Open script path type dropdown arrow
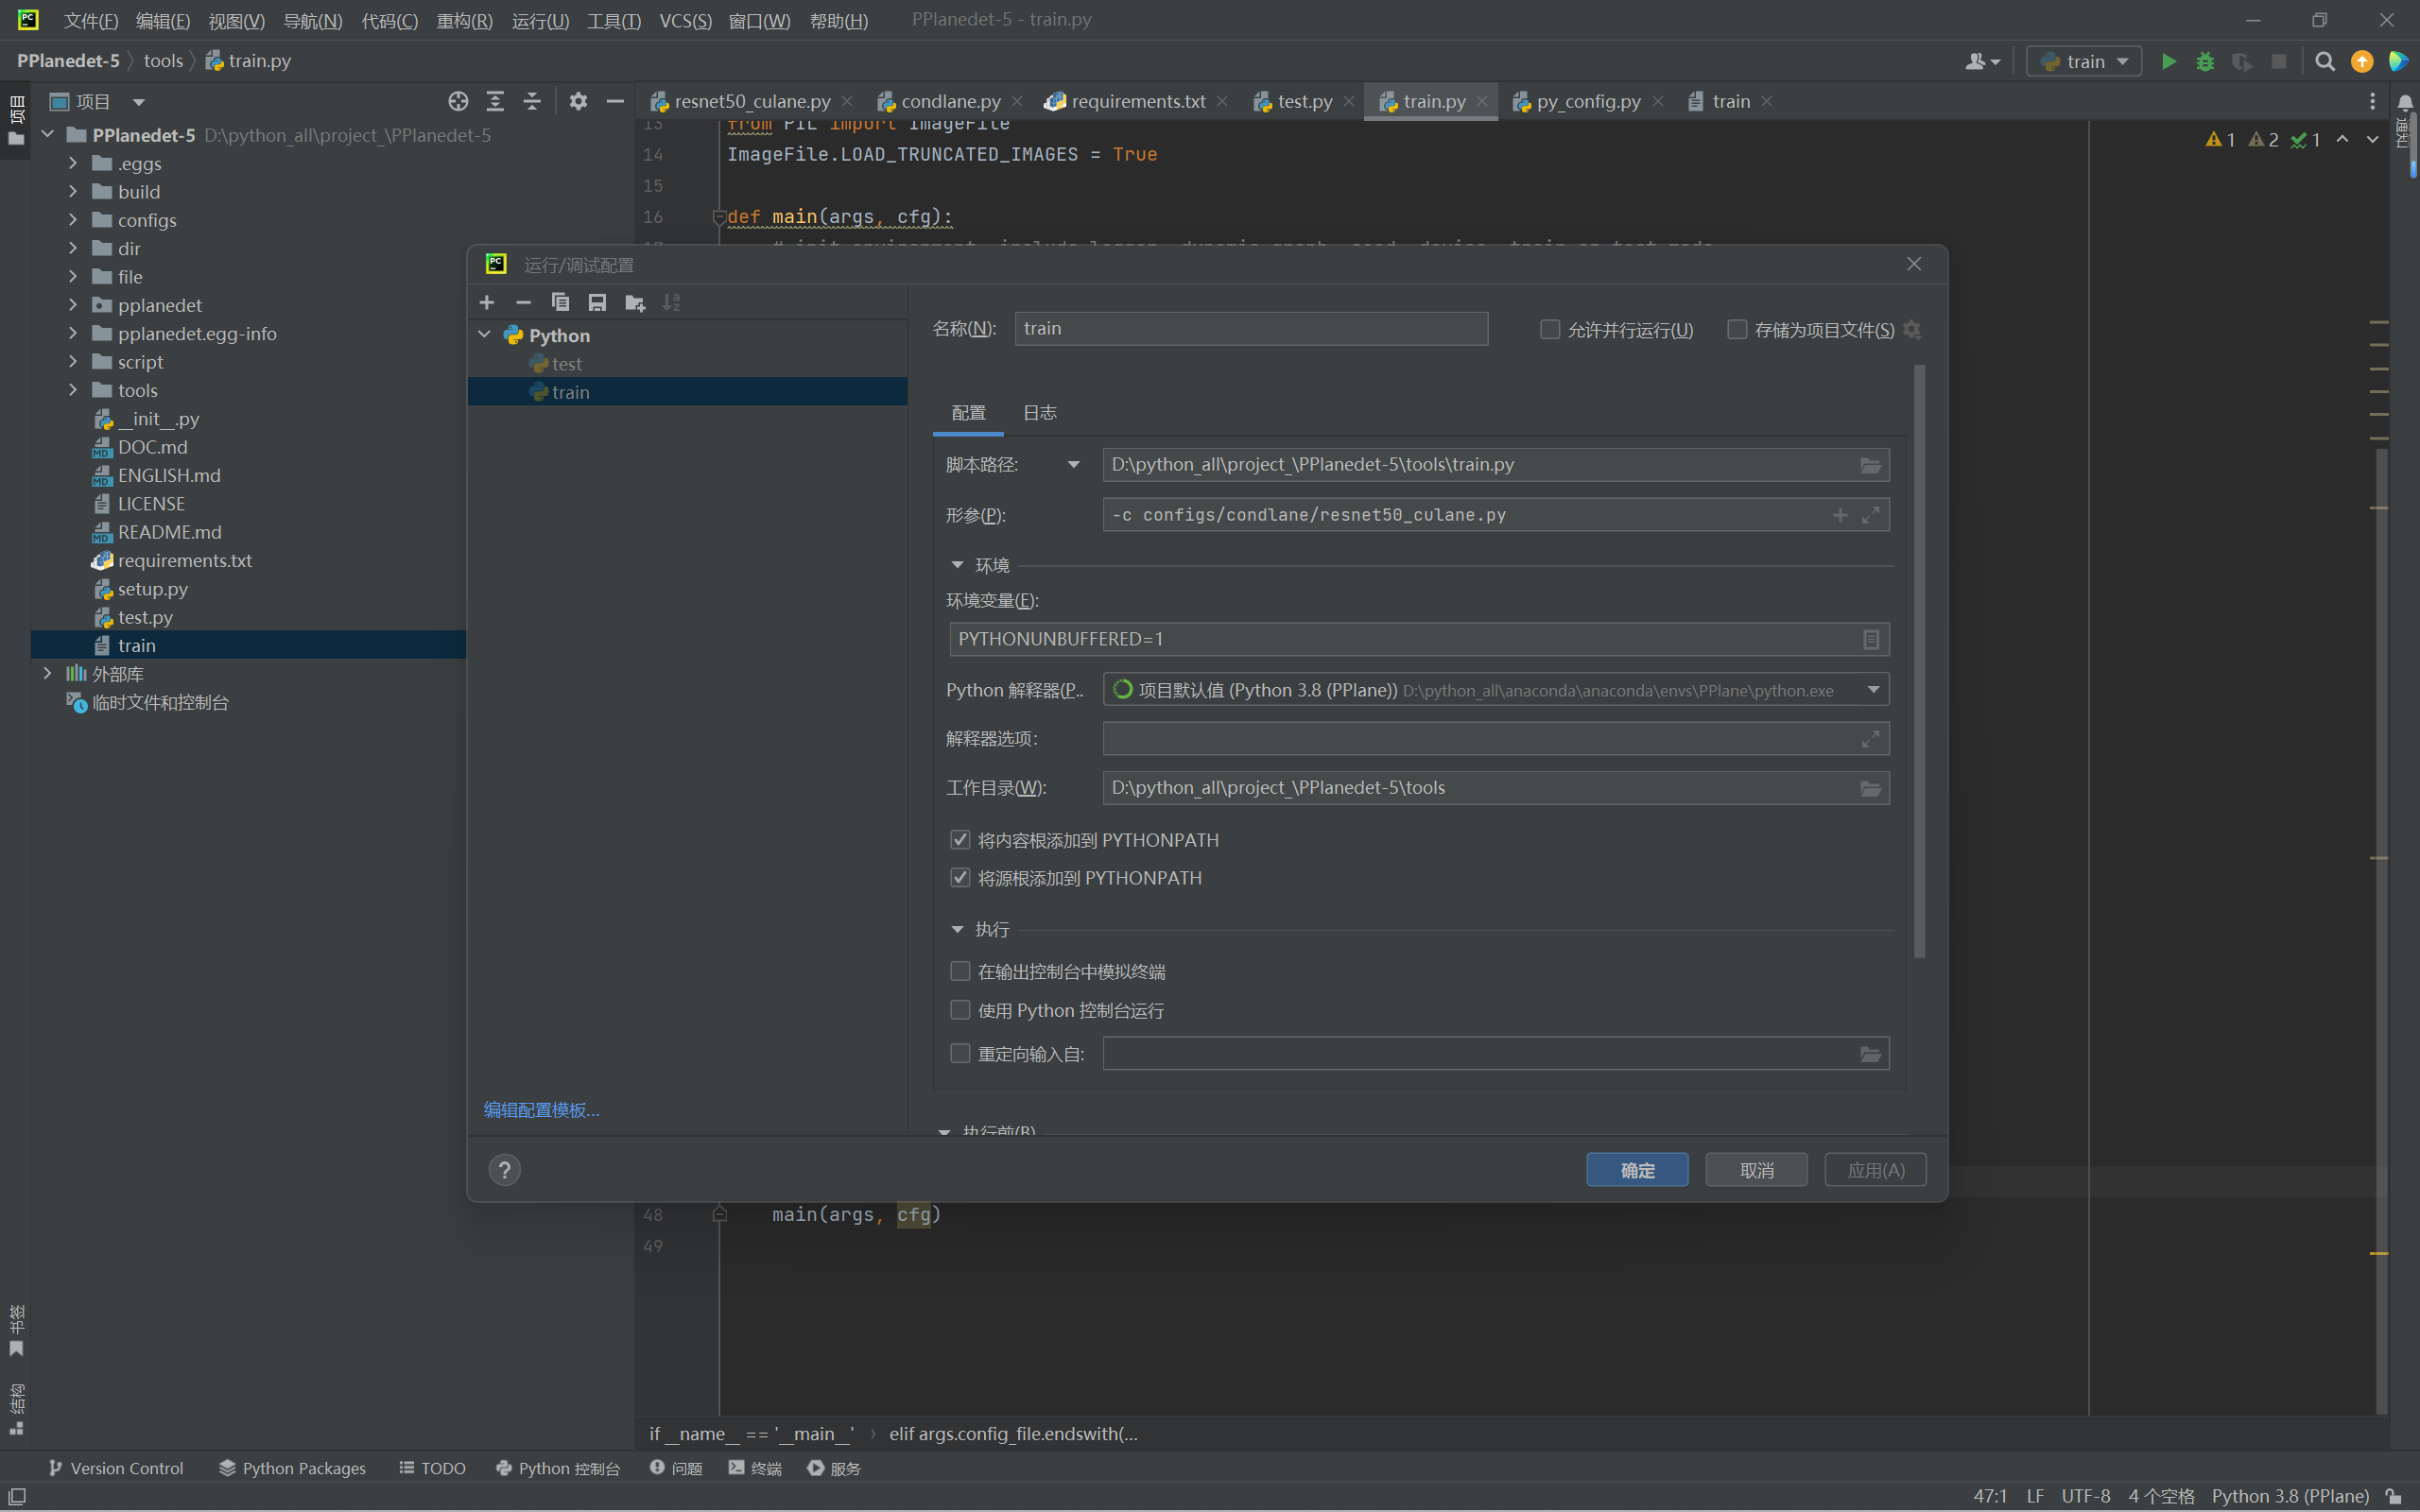This screenshot has width=2420, height=1512. point(1073,465)
